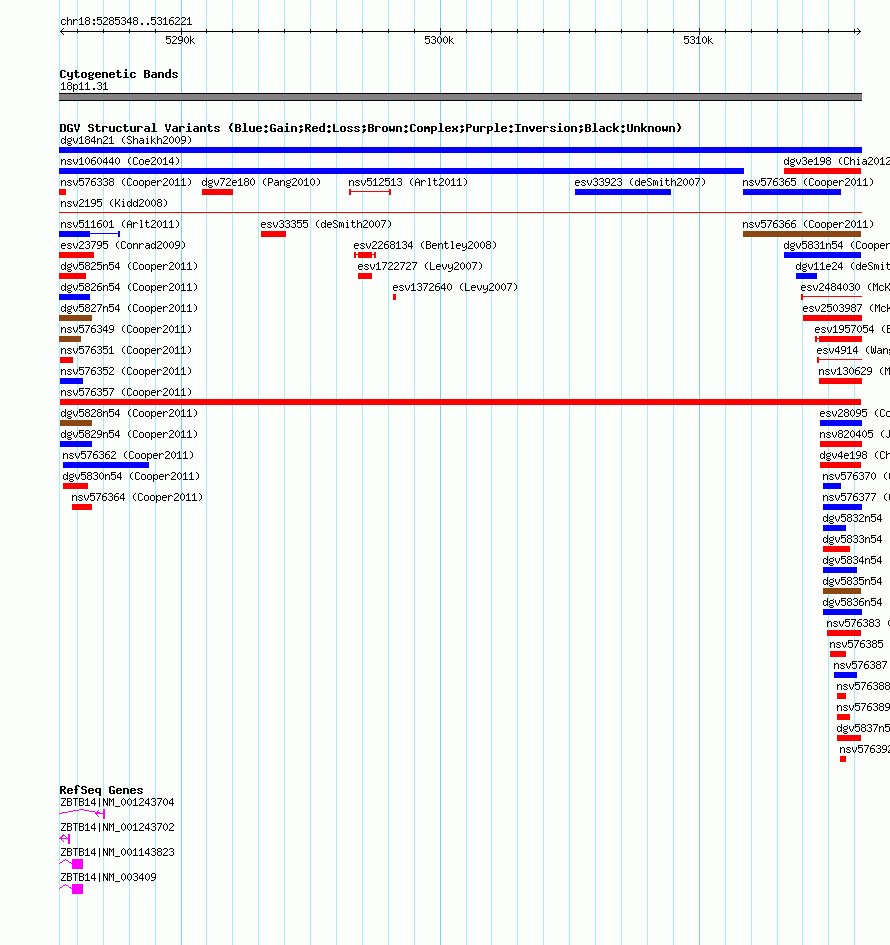Open variant esv2268134 (Bentley2008) label

coord(425,246)
